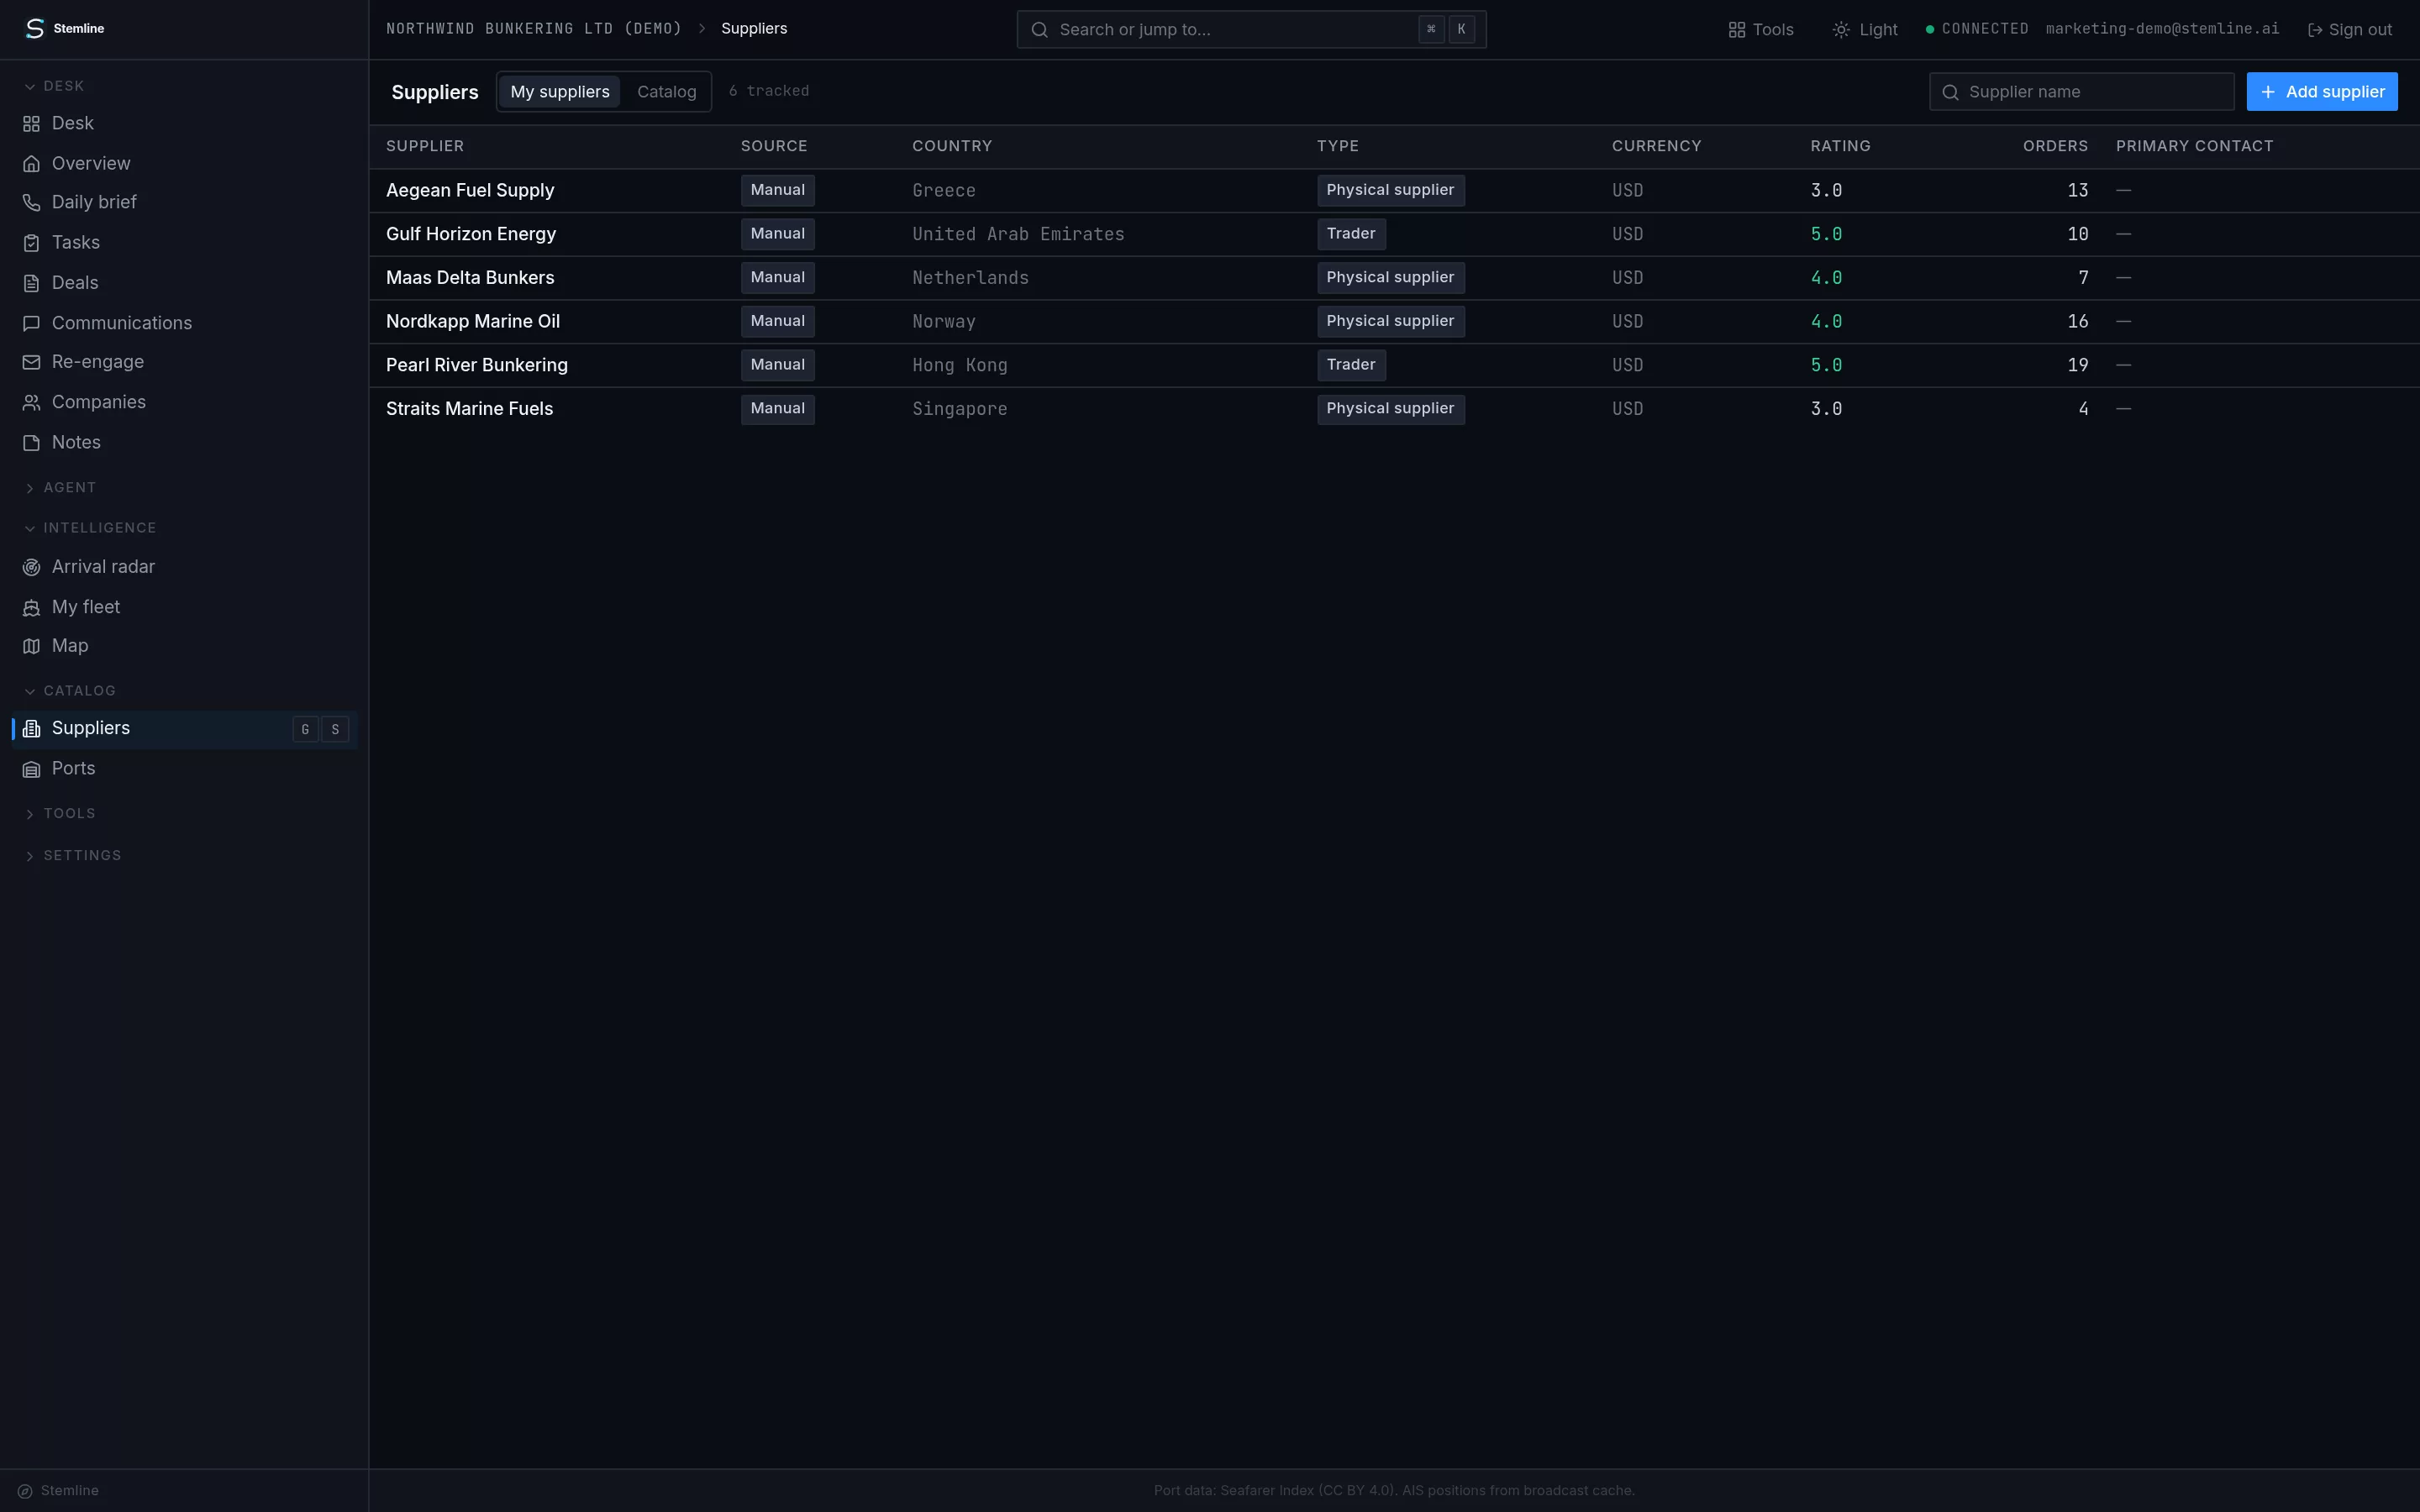Image resolution: width=2420 pixels, height=1512 pixels.
Task: Open Aegean Fuel Supply row
Action: click(x=1394, y=190)
